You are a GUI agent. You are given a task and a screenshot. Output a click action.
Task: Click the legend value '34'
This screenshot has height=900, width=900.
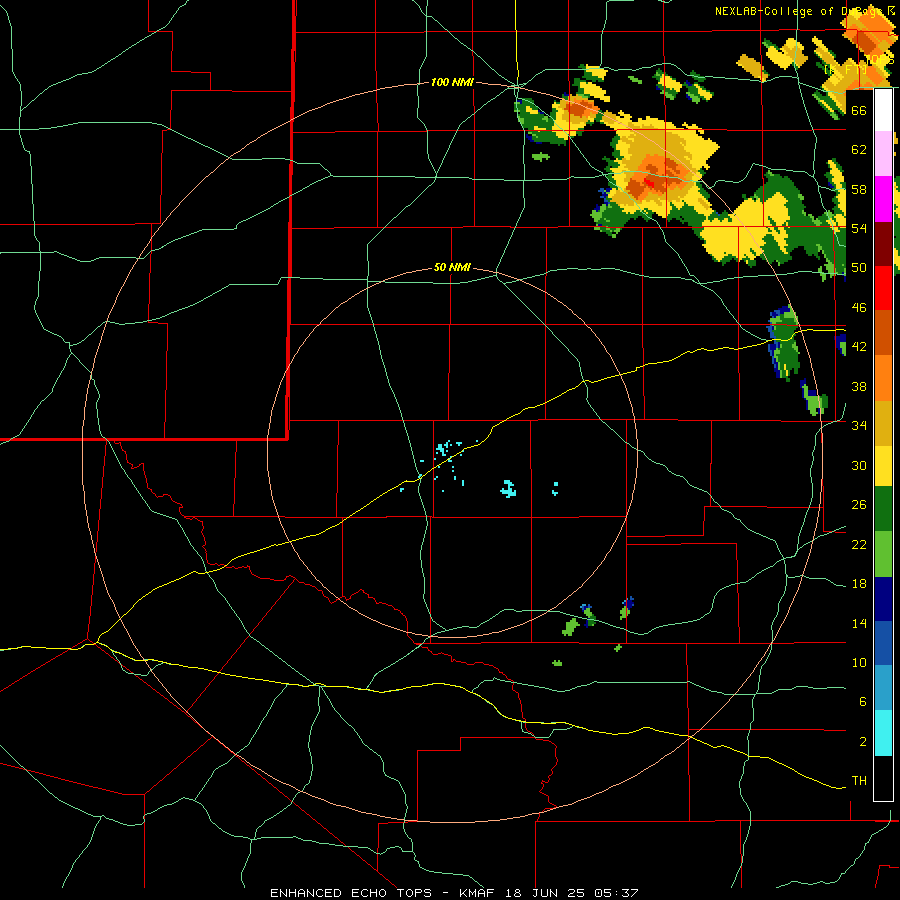coord(859,426)
